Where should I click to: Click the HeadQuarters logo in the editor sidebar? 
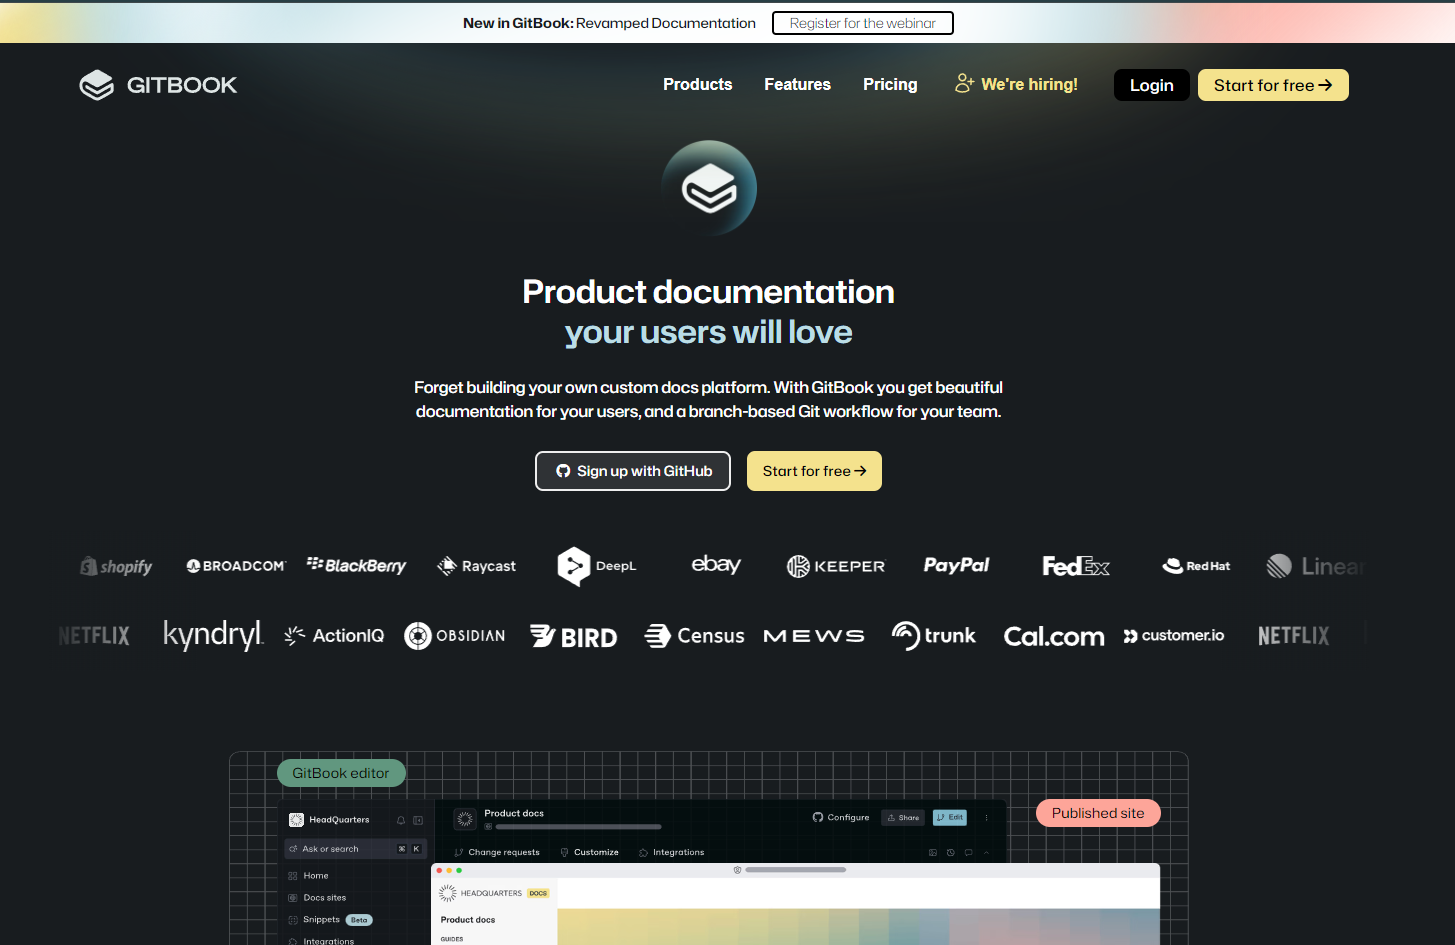296,820
